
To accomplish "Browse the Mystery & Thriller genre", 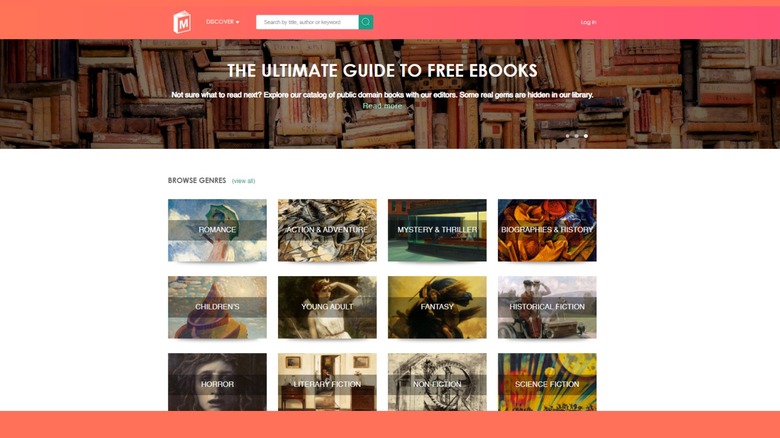I will click(x=437, y=230).
